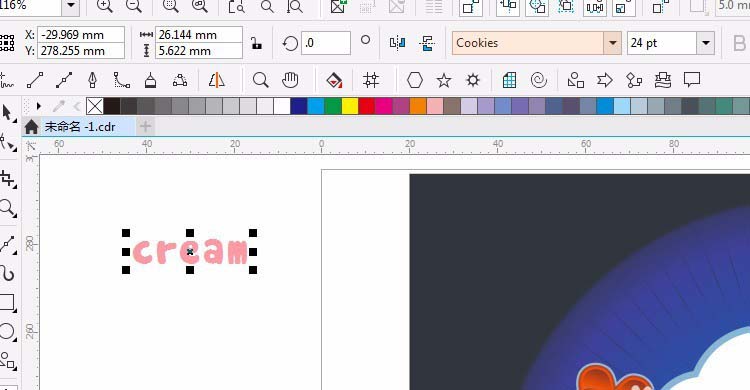Click the width field 26.144 mm
The width and height of the screenshot is (750, 390).
click(199, 35)
